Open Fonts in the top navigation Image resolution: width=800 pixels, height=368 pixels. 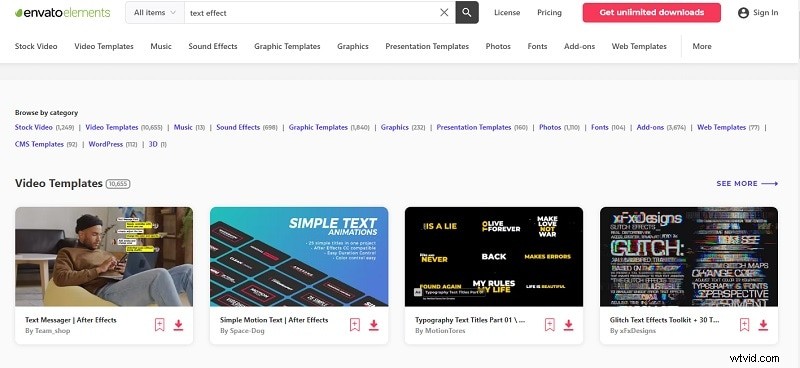537,46
